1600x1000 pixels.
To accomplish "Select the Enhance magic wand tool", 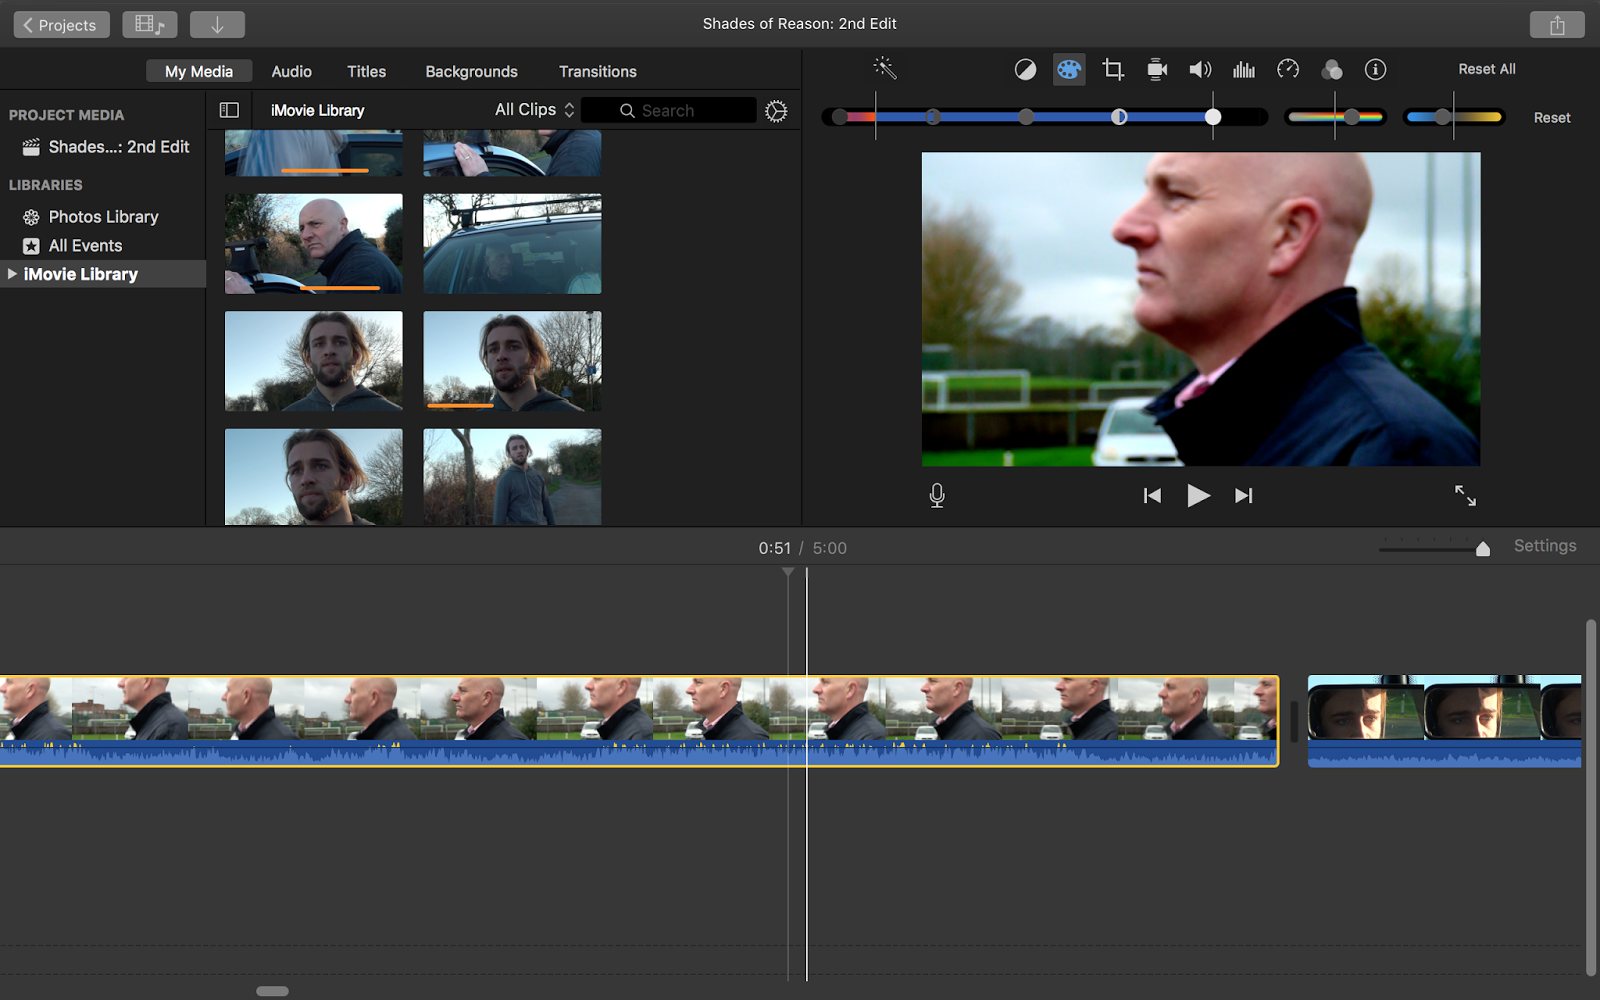I will (883, 69).
